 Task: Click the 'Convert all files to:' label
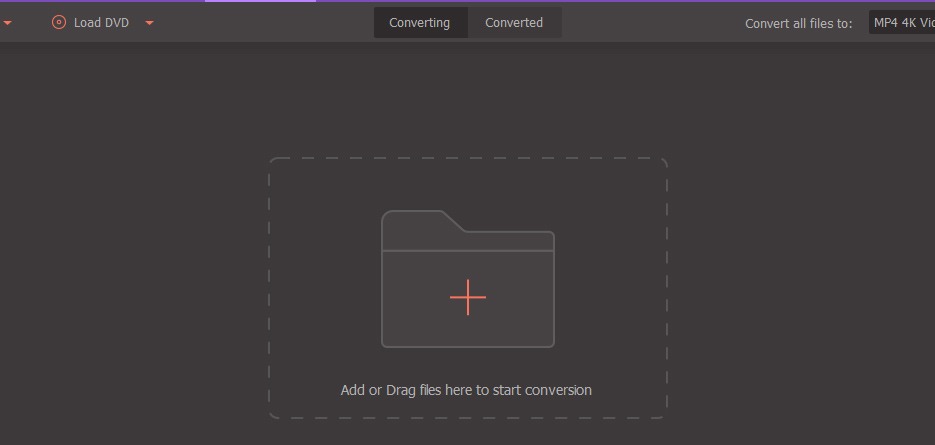point(799,24)
